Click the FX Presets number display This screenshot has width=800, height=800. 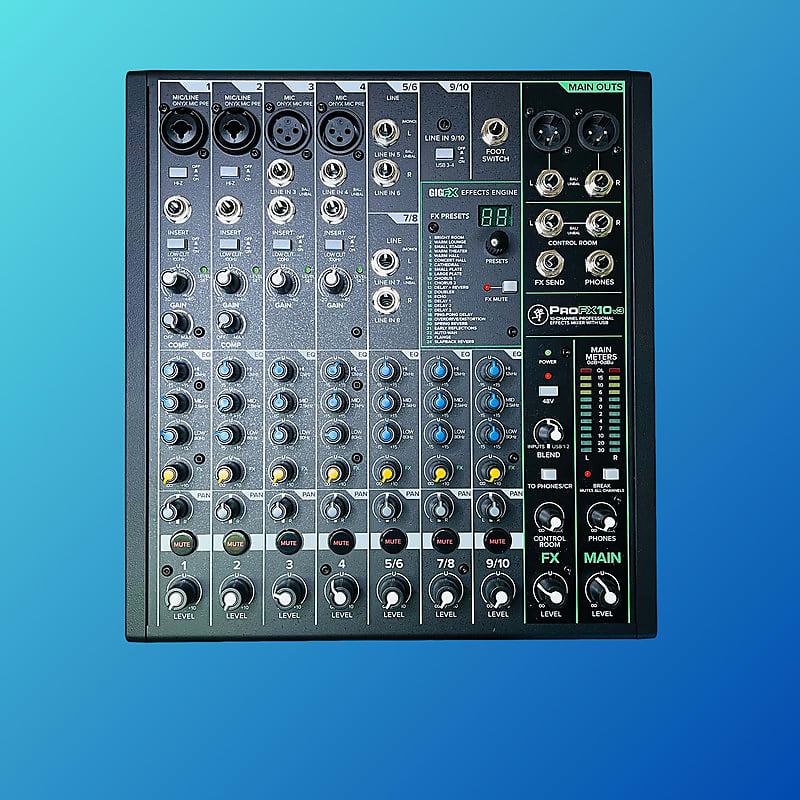coord(494,217)
